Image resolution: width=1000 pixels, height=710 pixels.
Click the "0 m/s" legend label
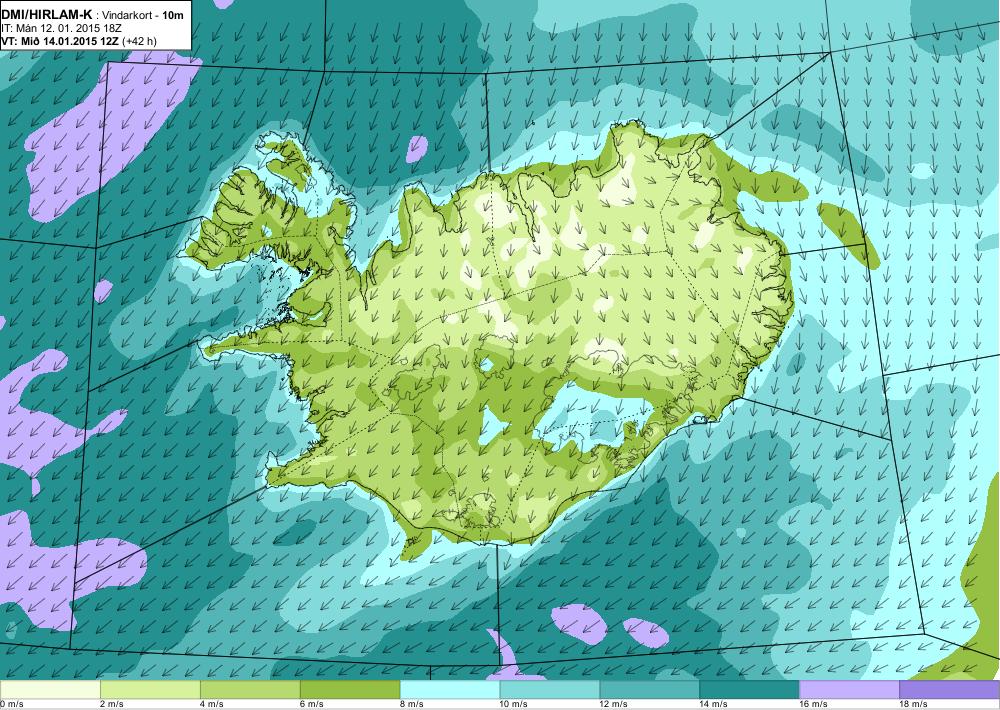coord(11,704)
